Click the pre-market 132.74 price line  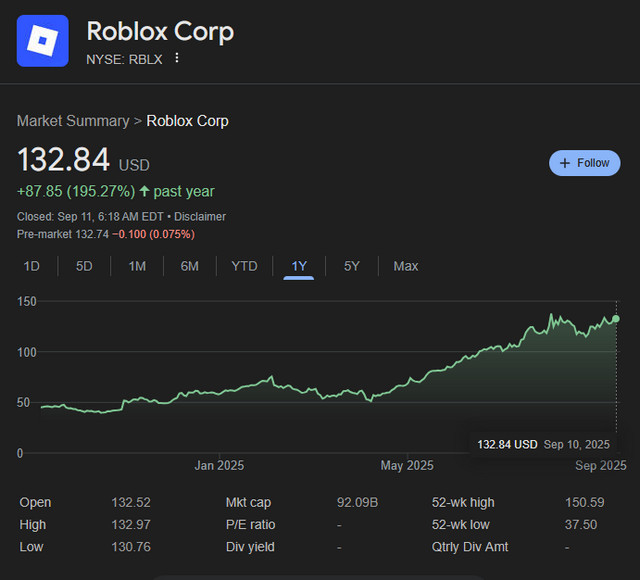tap(106, 234)
